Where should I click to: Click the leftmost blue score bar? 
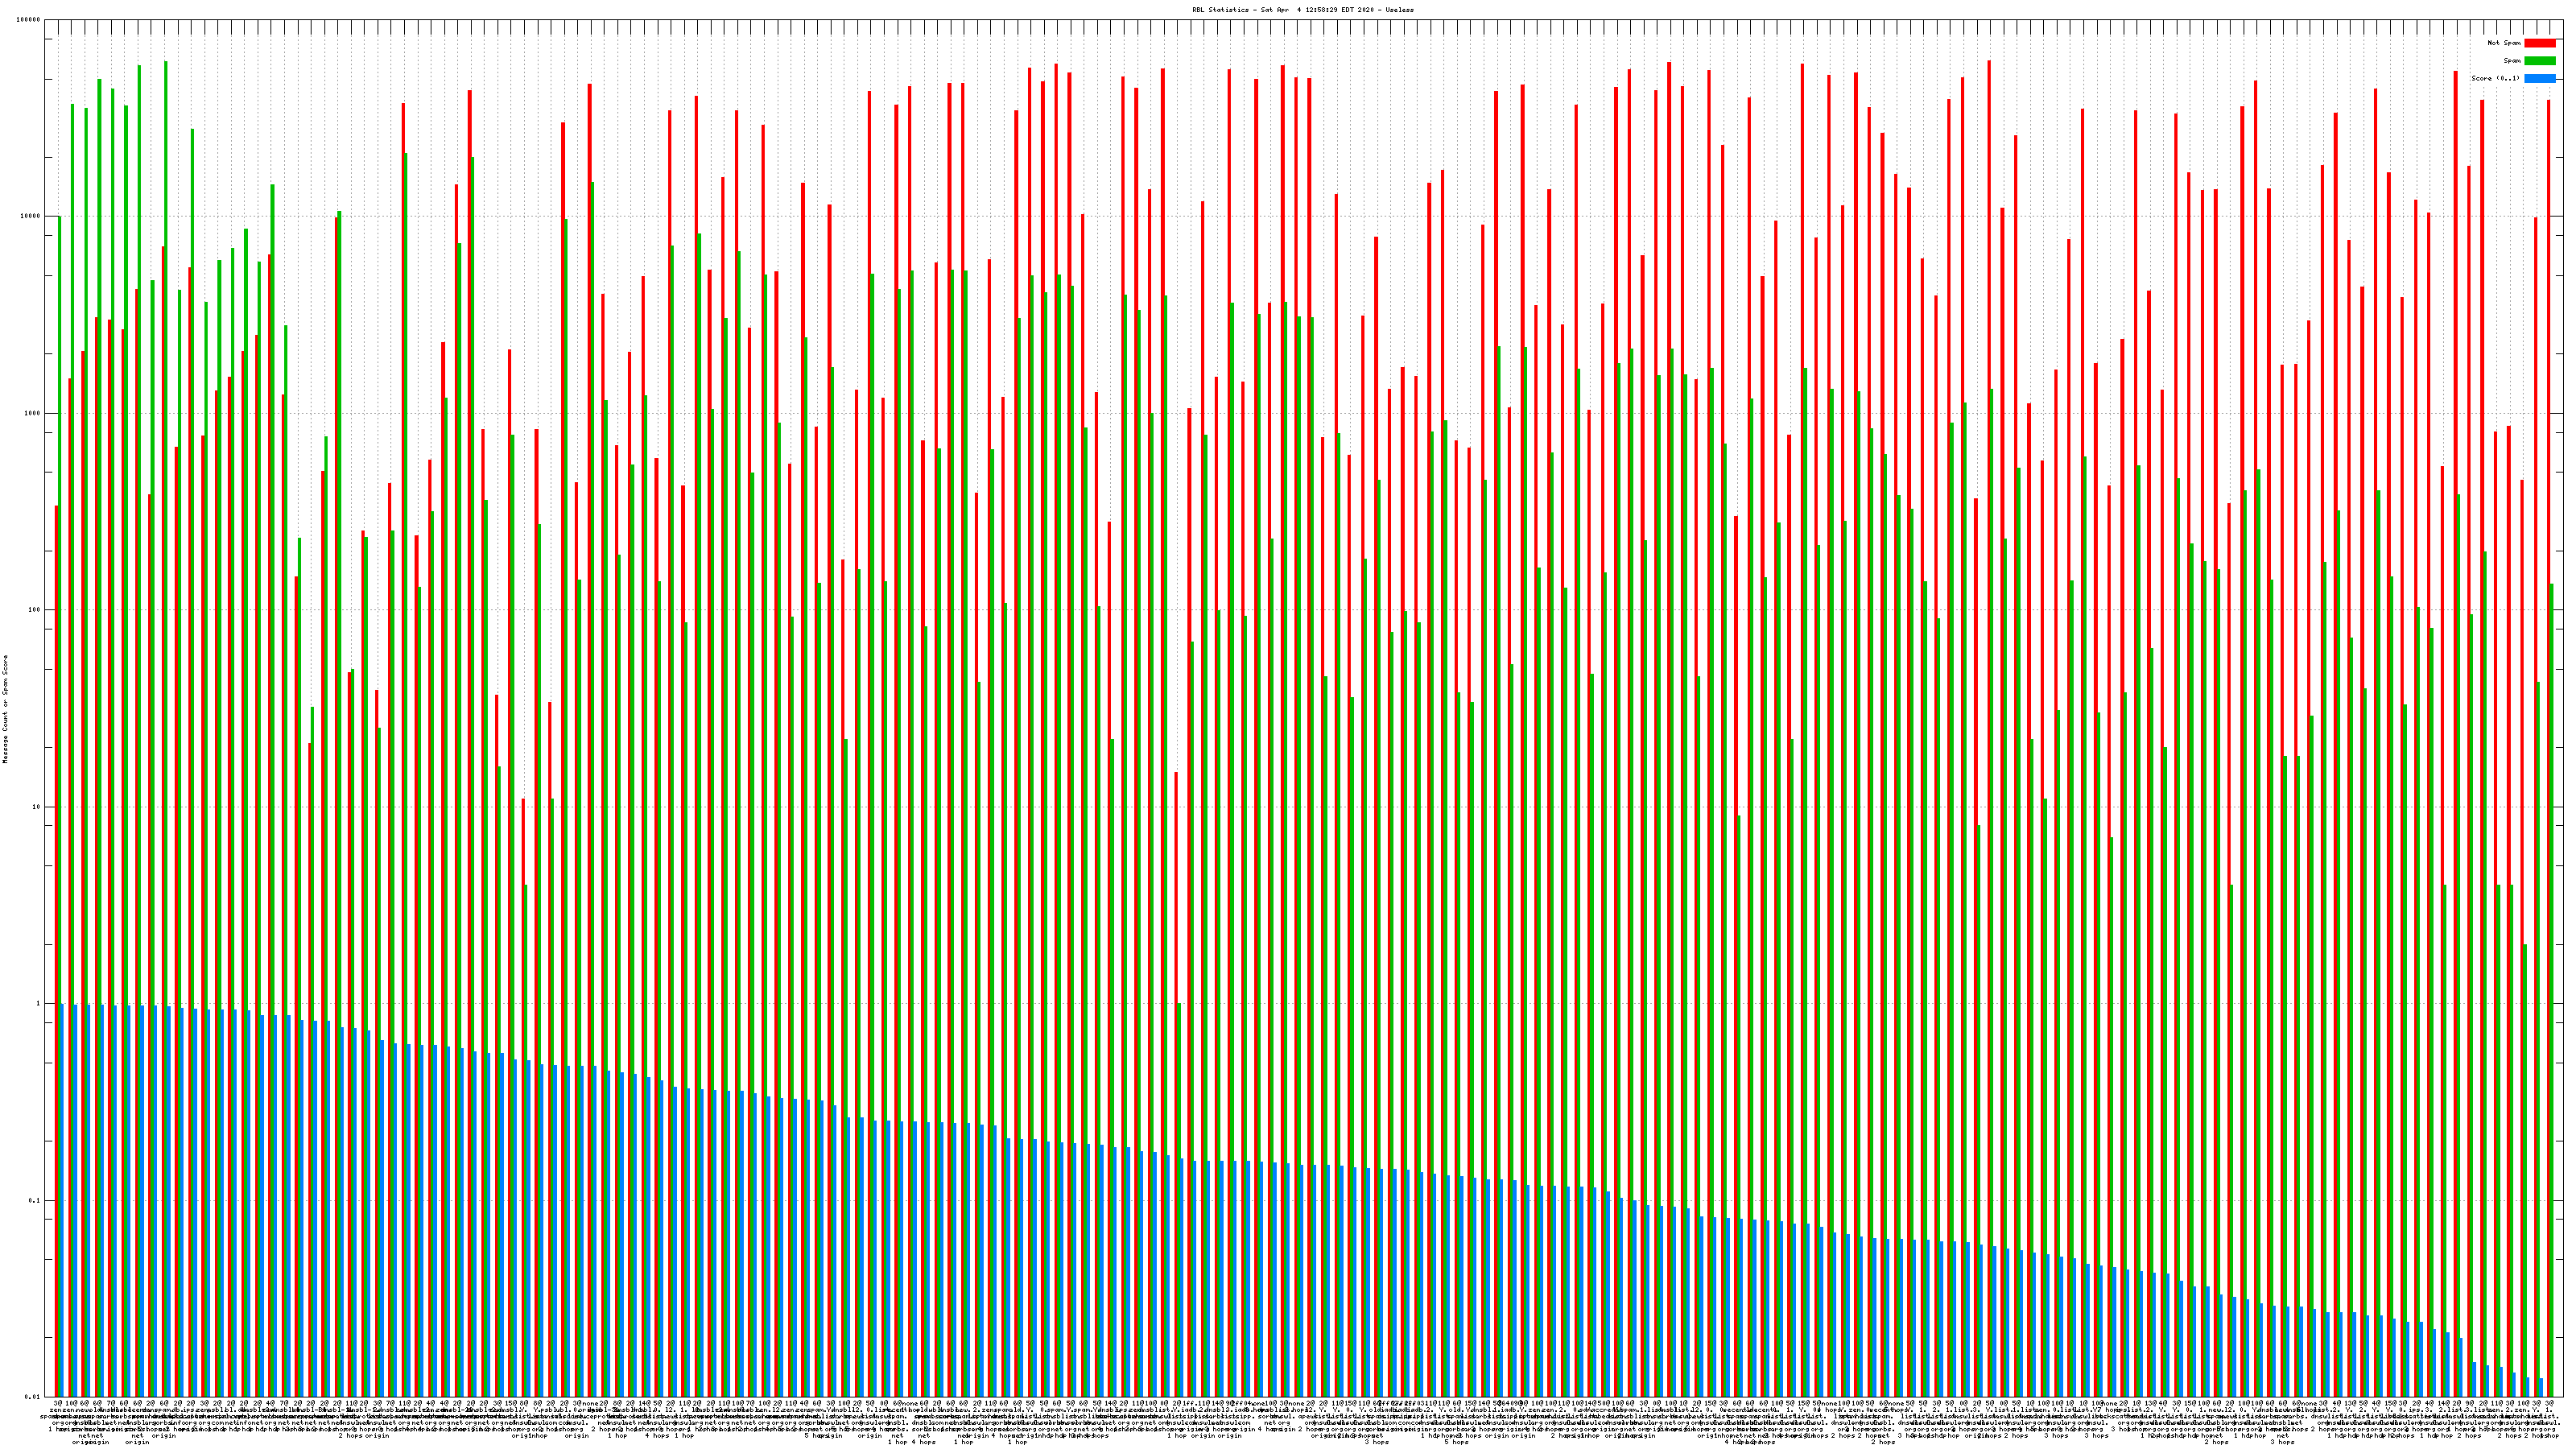62,1200
